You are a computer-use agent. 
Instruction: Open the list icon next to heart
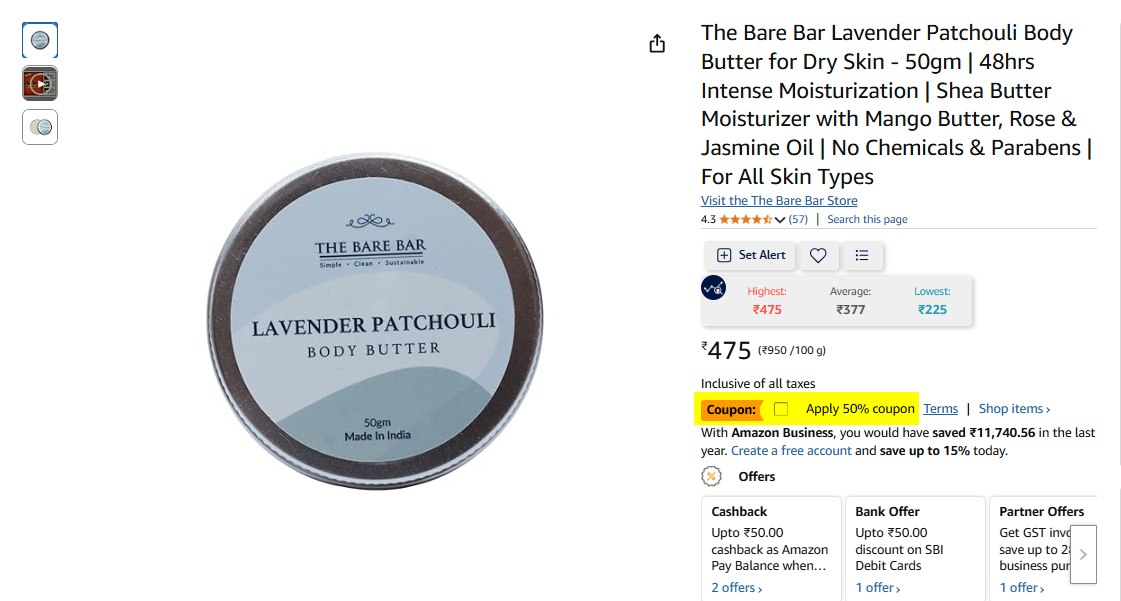click(x=862, y=255)
